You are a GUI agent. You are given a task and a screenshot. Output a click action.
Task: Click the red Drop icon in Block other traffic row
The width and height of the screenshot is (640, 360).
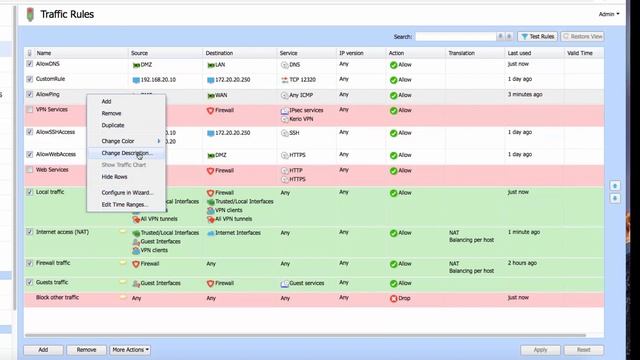393,299
